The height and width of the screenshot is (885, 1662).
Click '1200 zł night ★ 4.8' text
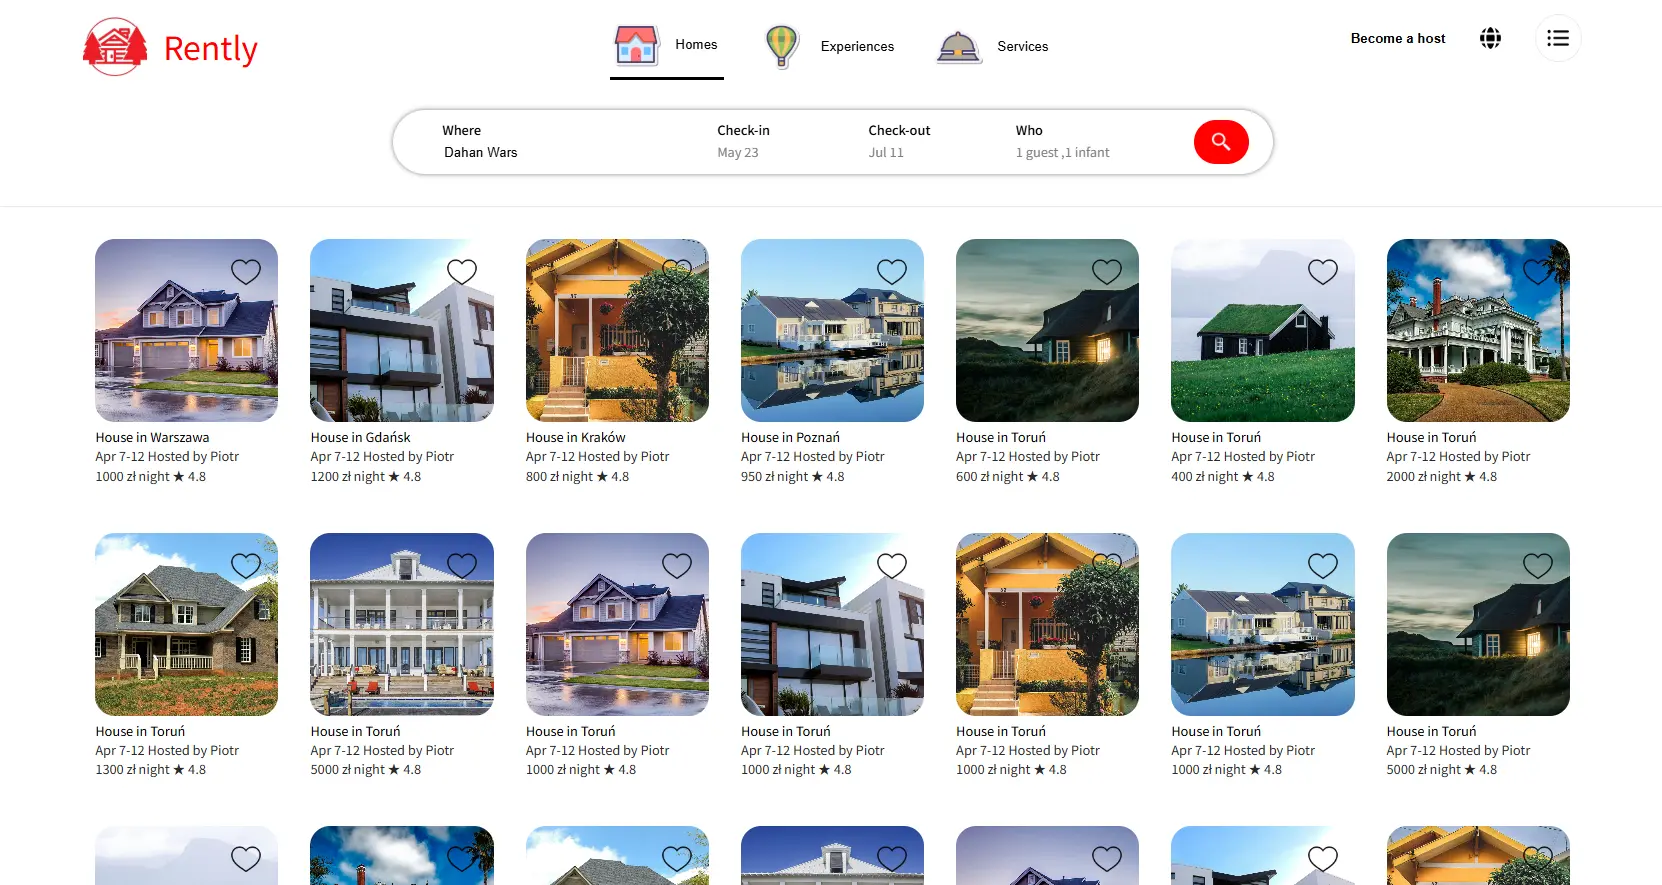[x=365, y=477]
